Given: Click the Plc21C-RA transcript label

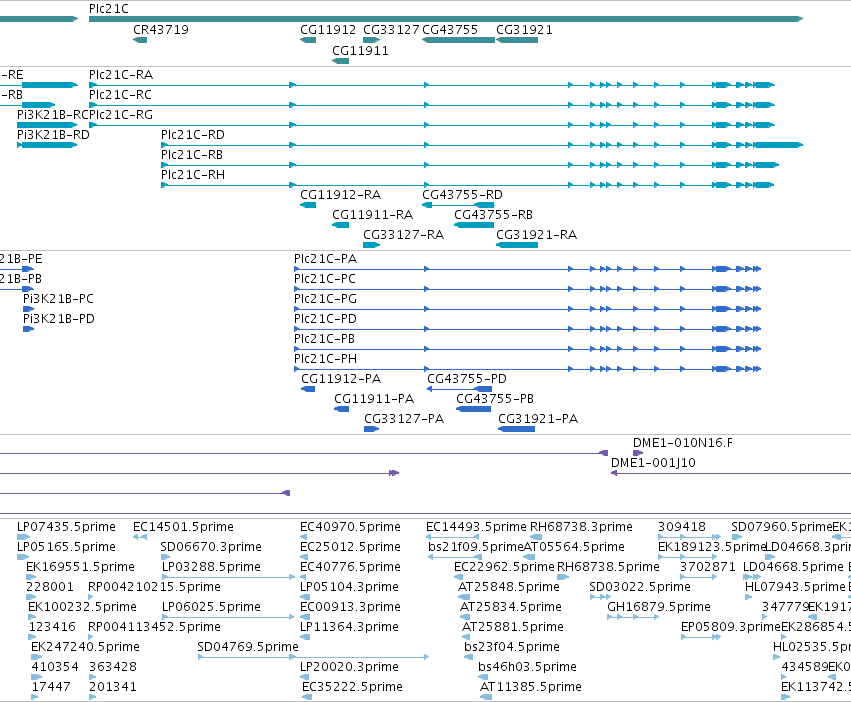Looking at the screenshot, I should tap(120, 75).
